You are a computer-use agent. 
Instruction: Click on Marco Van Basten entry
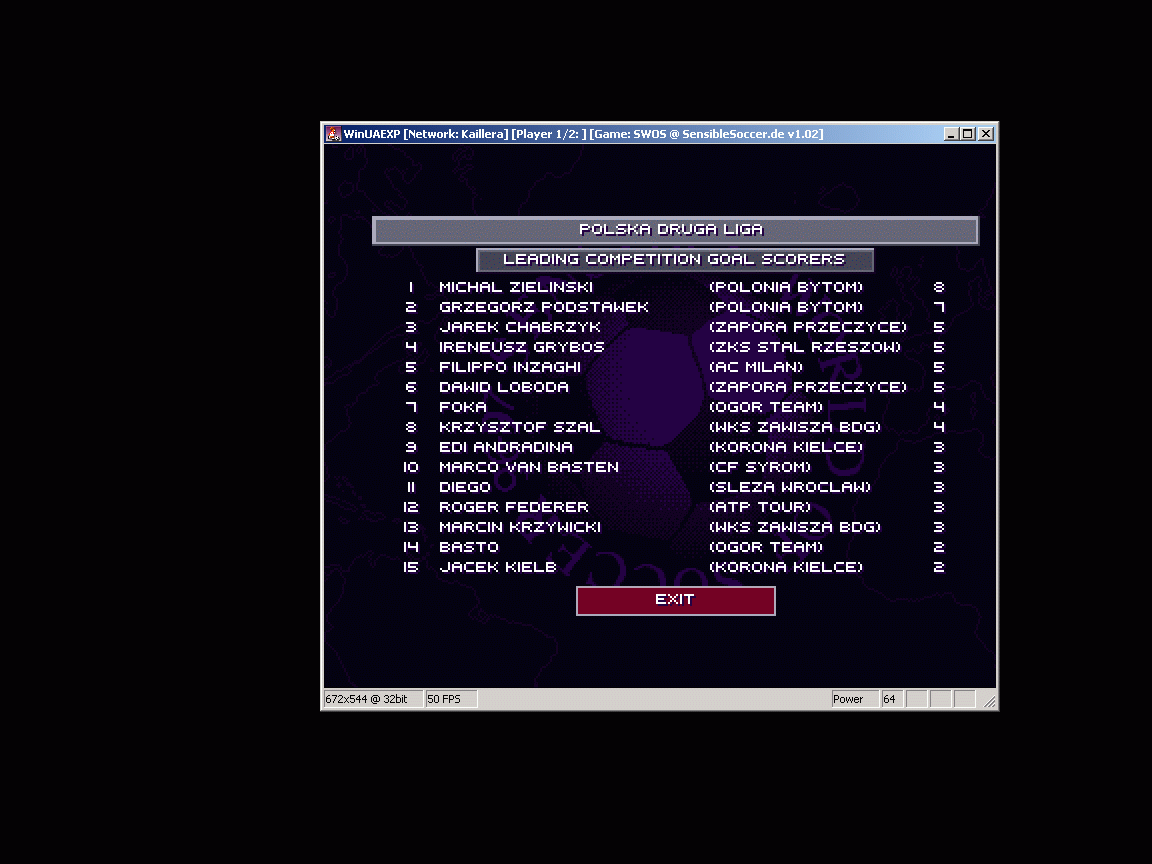[529, 467]
